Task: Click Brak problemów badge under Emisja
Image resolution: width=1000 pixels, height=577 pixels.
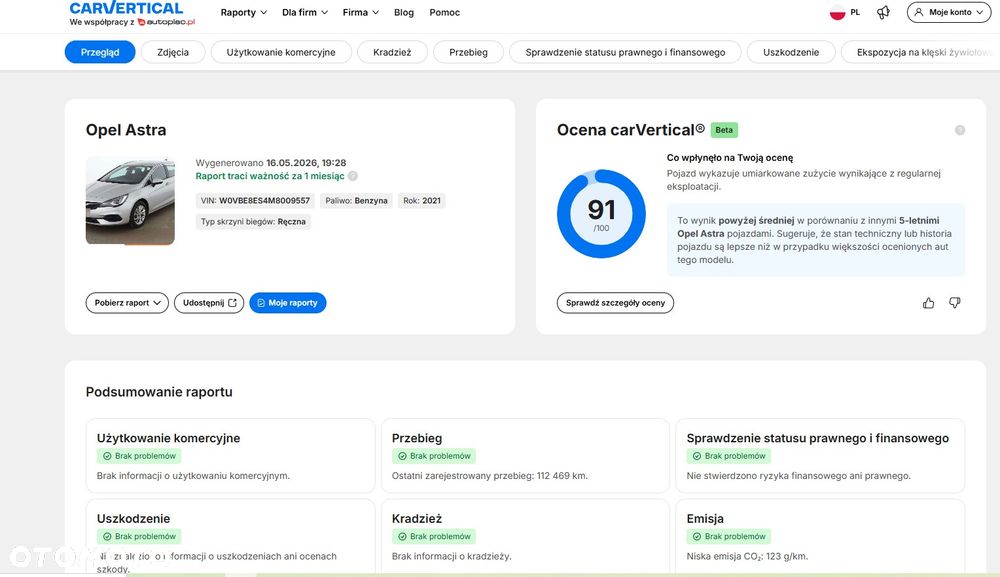Action: (x=729, y=536)
